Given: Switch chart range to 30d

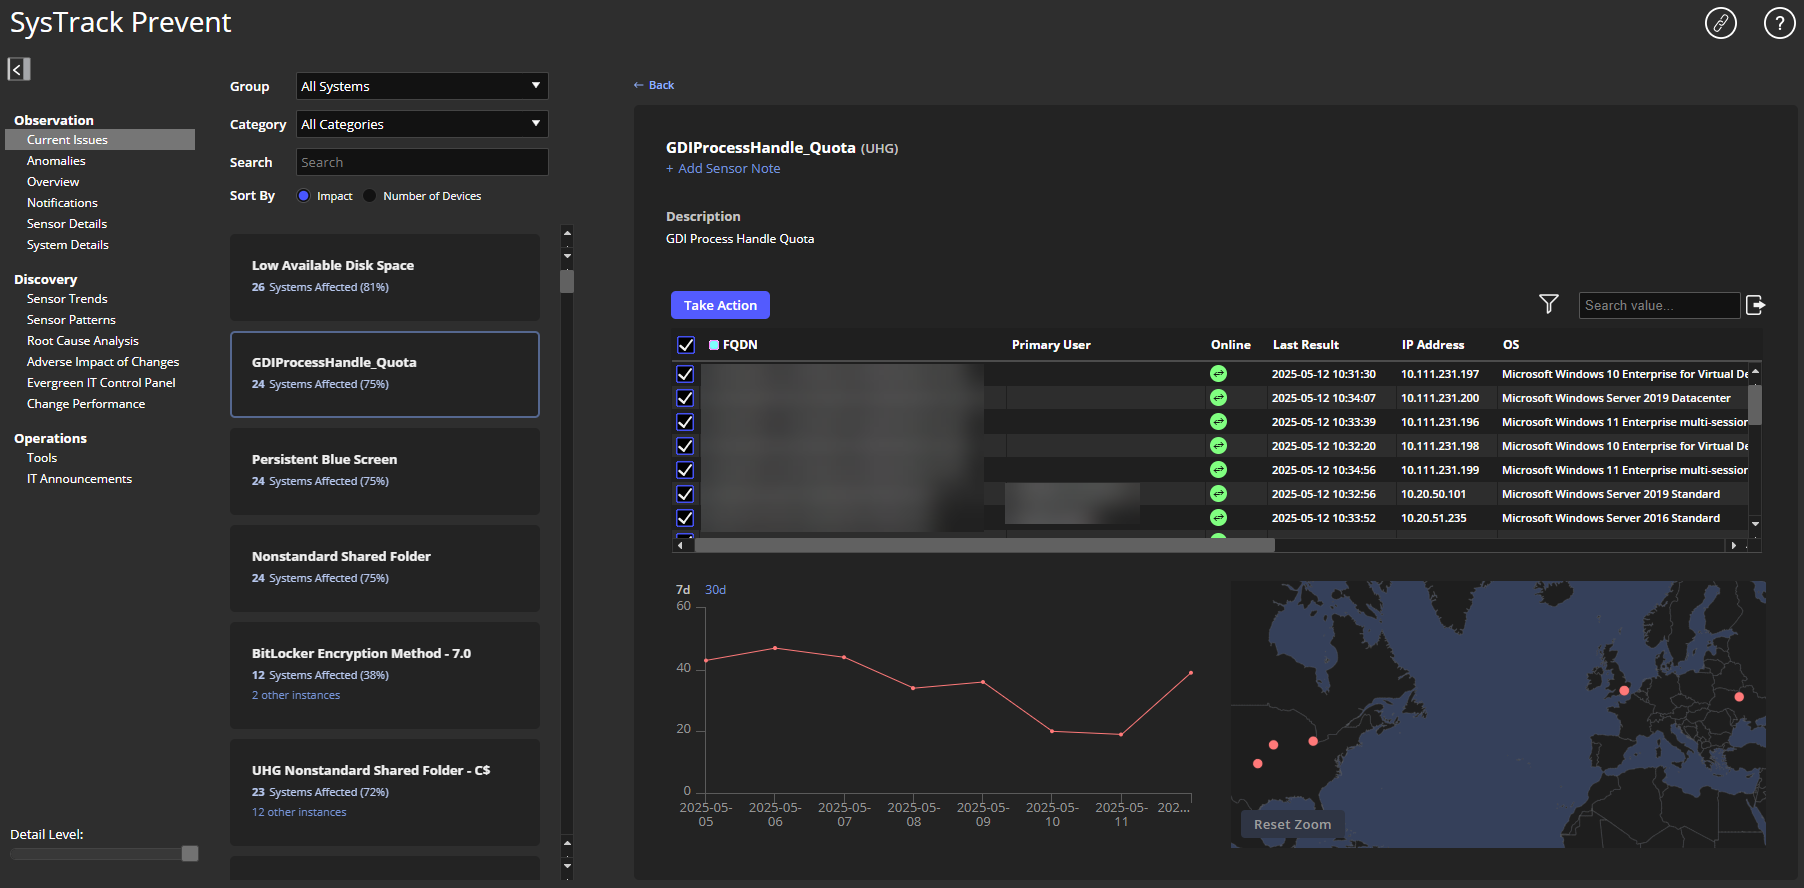Looking at the screenshot, I should click(x=715, y=590).
